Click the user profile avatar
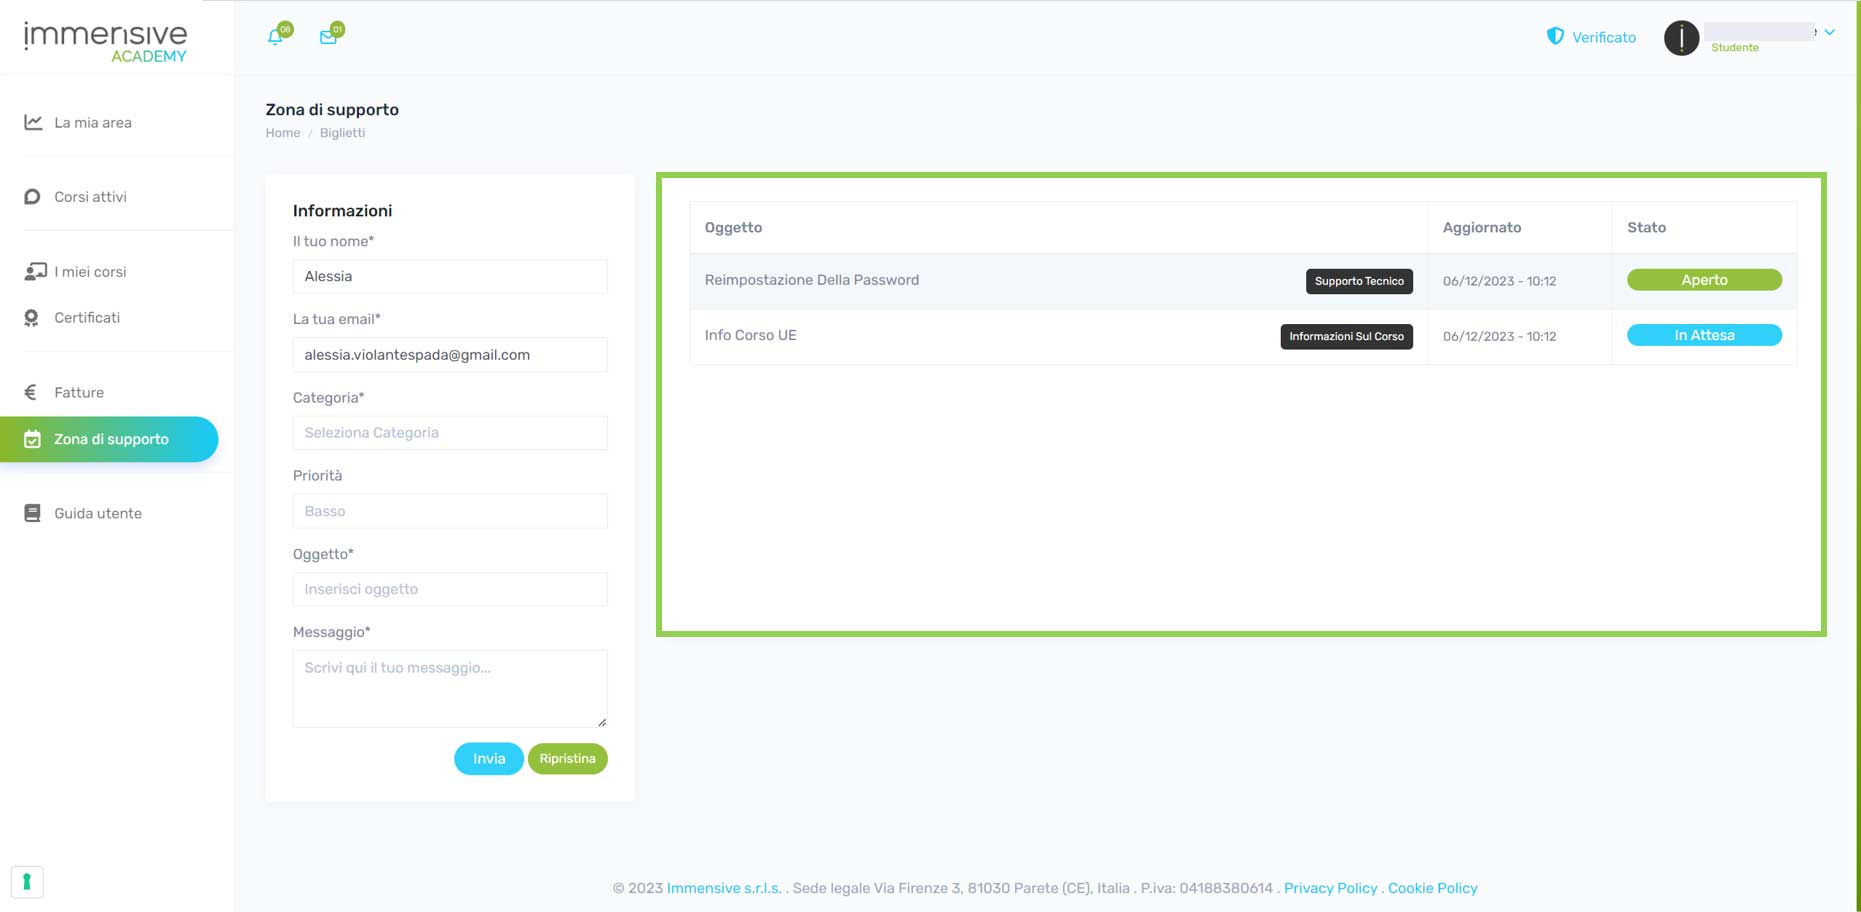The image size is (1861, 912). click(x=1681, y=38)
